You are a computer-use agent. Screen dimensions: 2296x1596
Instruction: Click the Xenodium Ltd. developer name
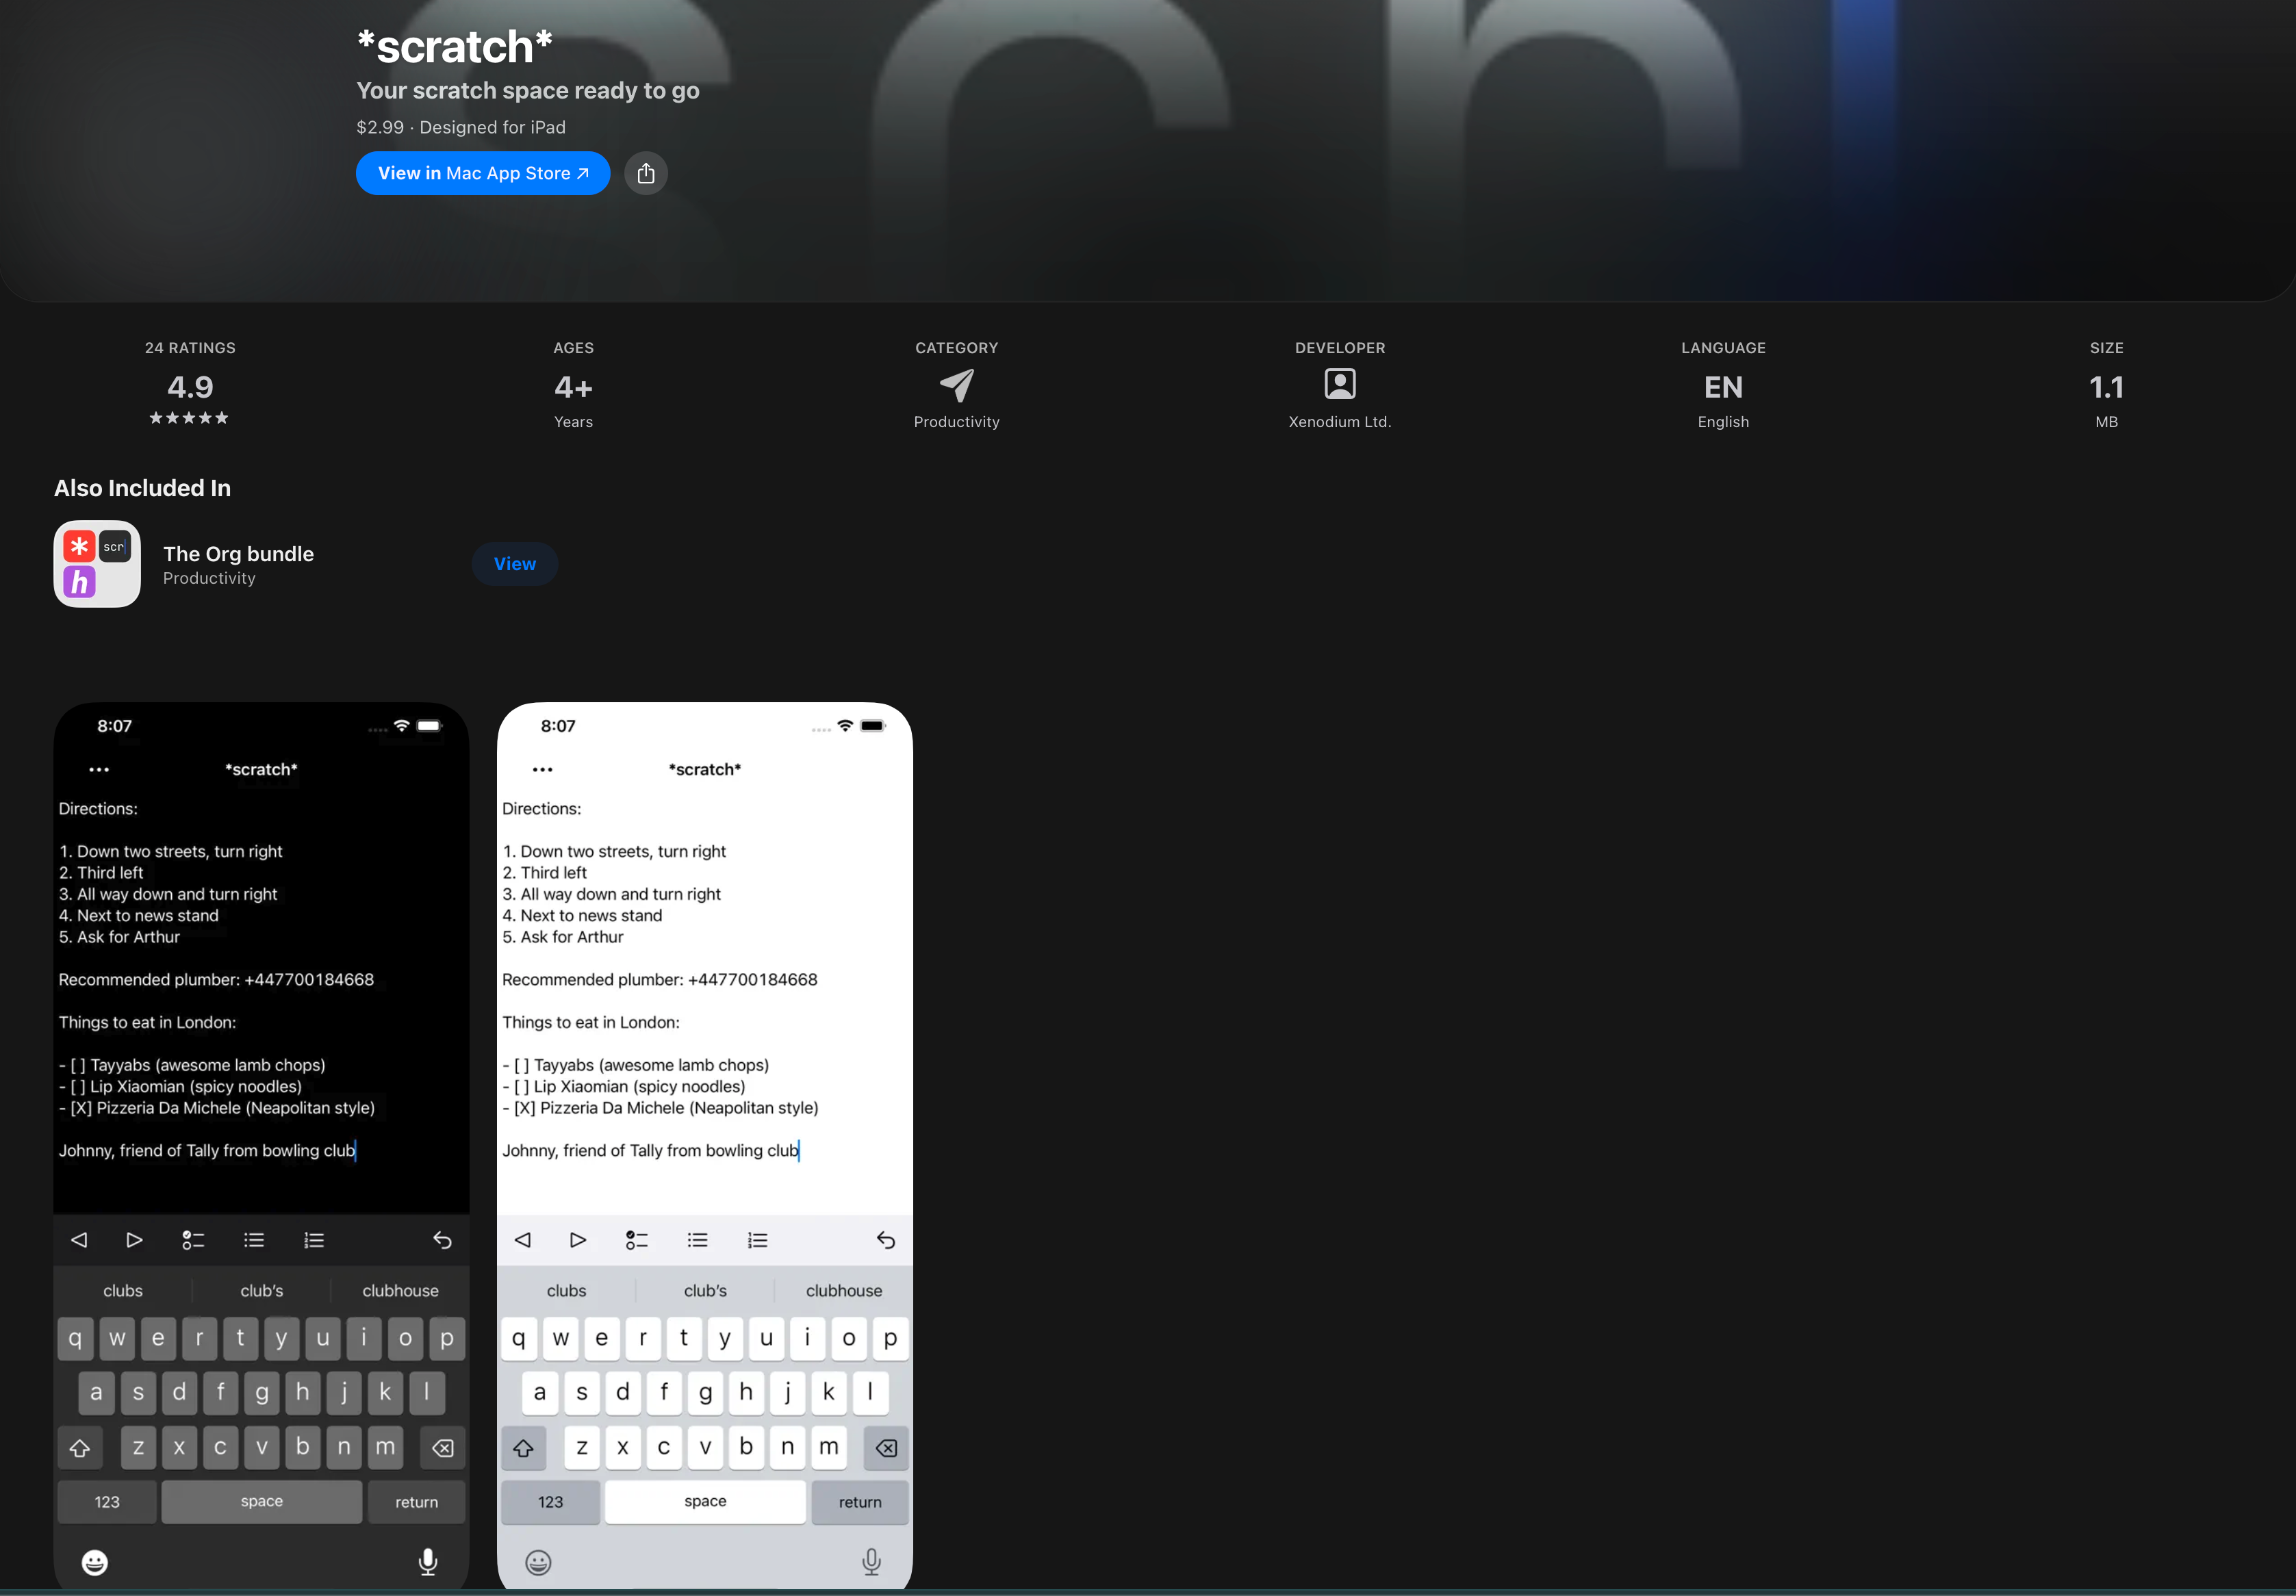coord(1340,422)
